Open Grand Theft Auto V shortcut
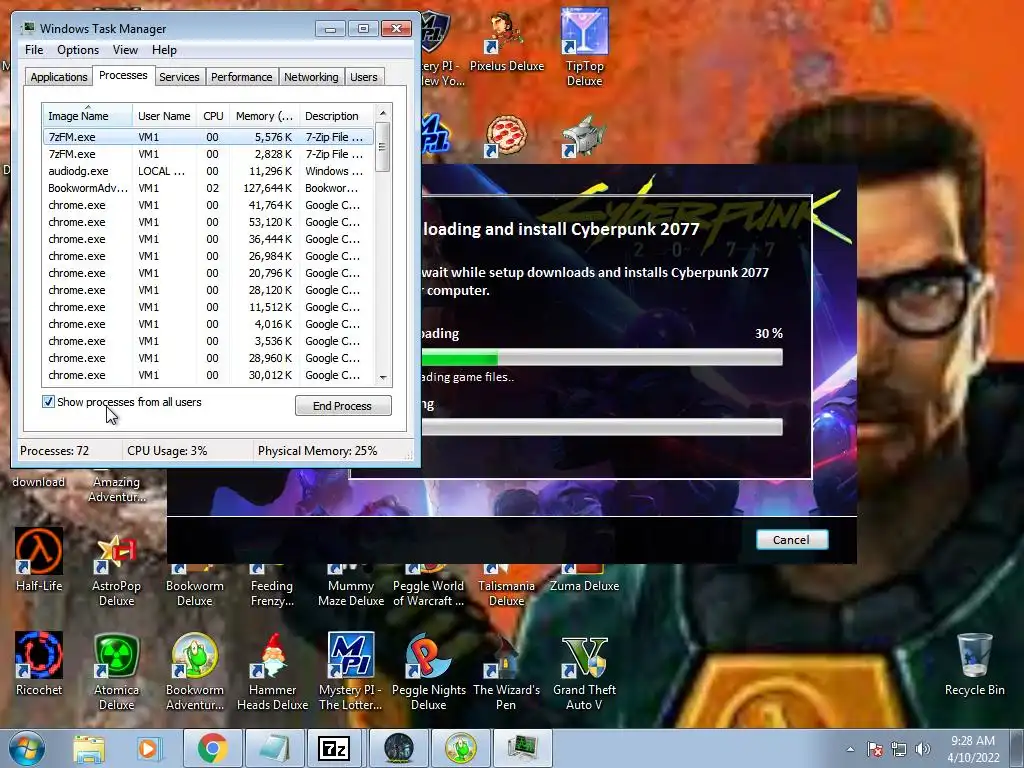The height and width of the screenshot is (768, 1024). [584, 671]
